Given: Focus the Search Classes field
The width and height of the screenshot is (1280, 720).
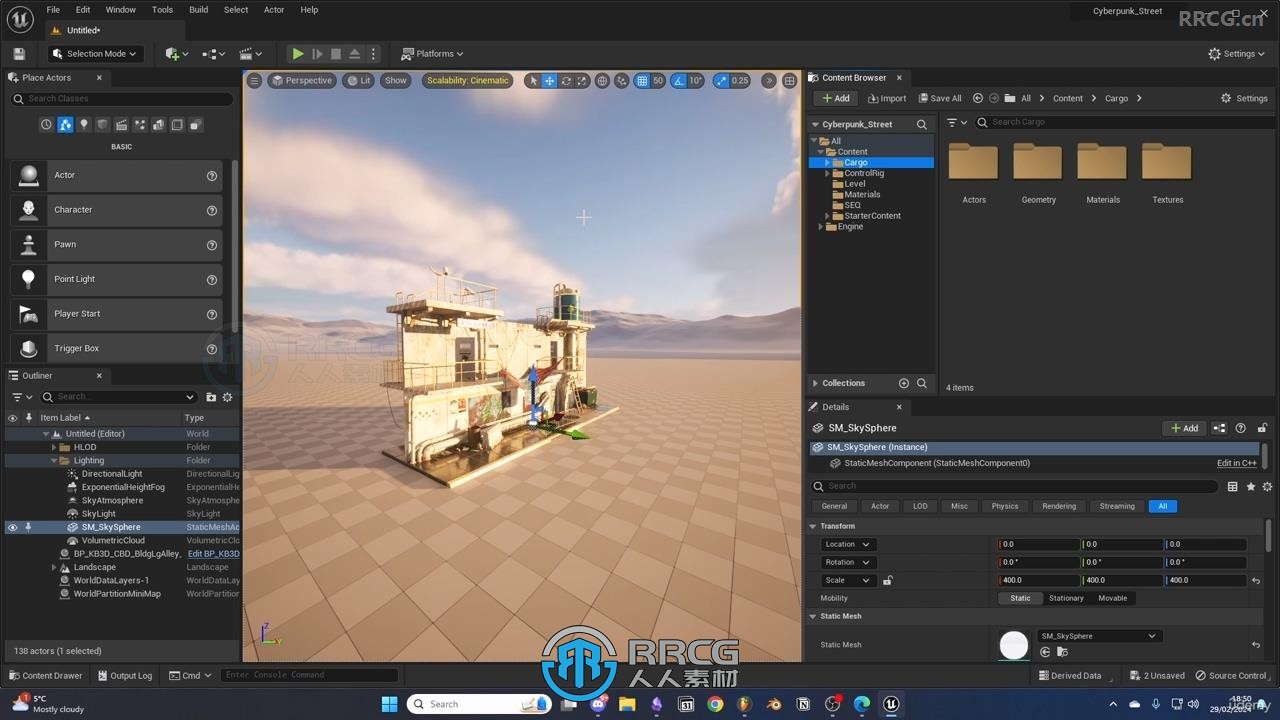Looking at the screenshot, I should click(122, 99).
